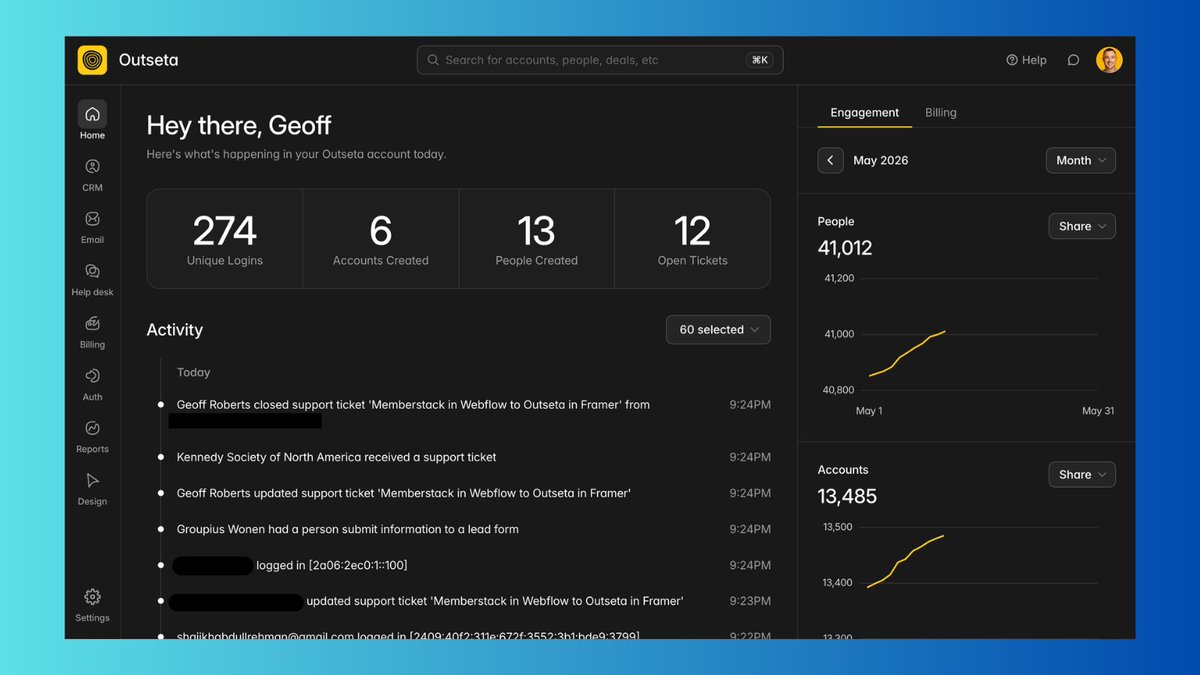Click the 274 Unique Logins stat
Image resolution: width=1200 pixels, height=675 pixels.
[225, 239]
